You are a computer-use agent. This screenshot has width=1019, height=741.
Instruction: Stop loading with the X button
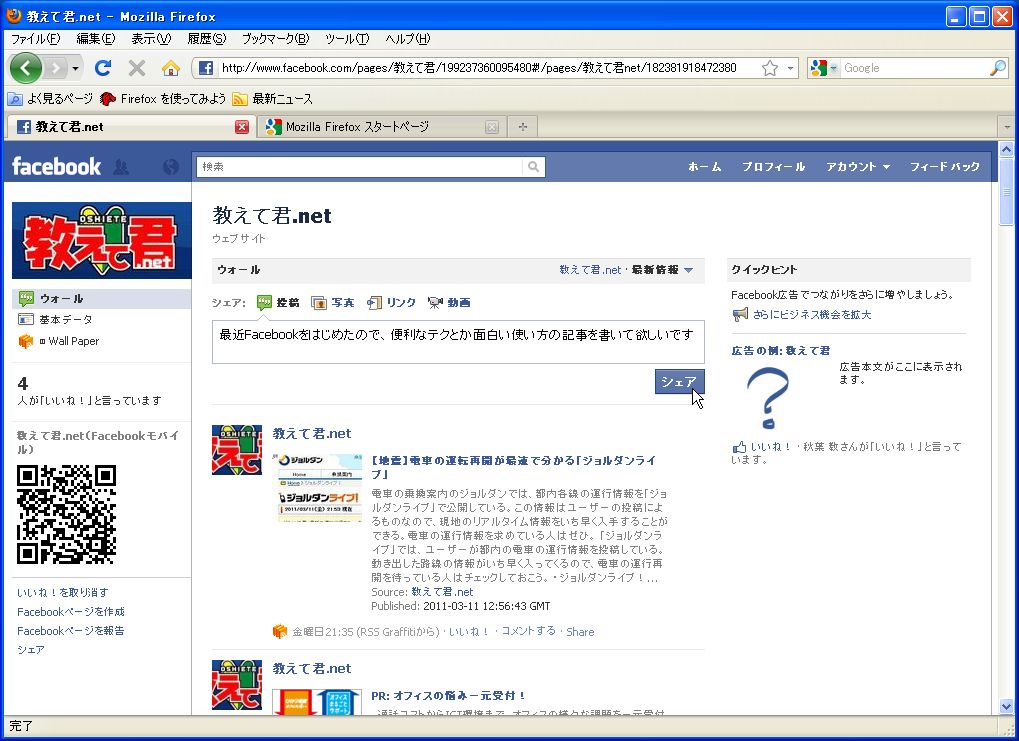[x=136, y=68]
